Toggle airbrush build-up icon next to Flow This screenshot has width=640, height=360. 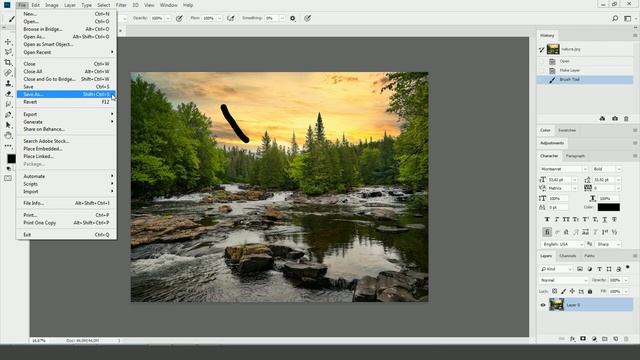click(x=231, y=18)
